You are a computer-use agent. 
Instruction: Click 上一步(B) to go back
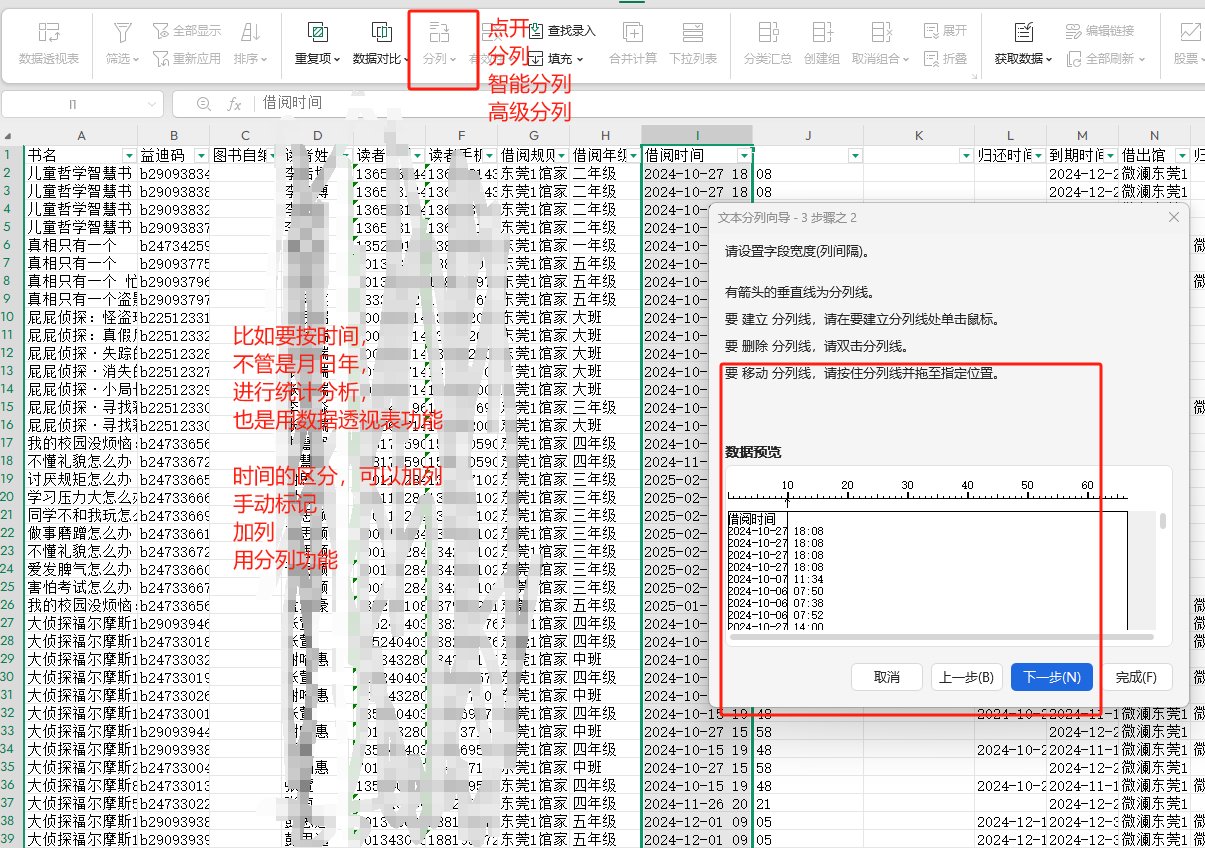(965, 677)
